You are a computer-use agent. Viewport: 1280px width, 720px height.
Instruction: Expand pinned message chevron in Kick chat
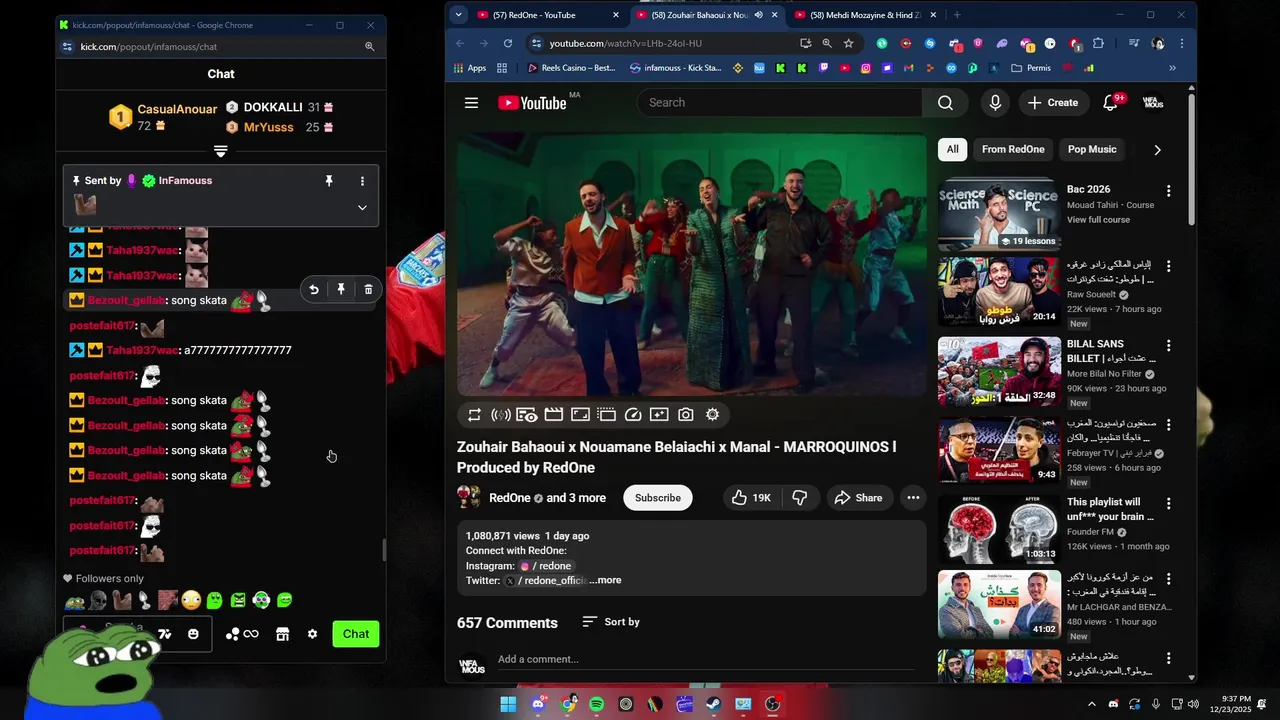(x=362, y=208)
